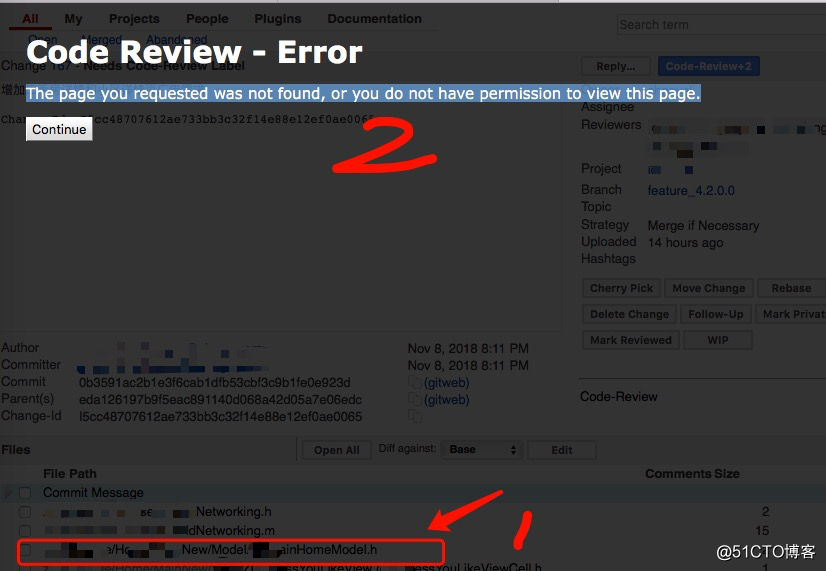Image resolution: width=826 pixels, height=571 pixels.
Task: Toggle the Commit Message reviewed checkbox
Action: 25,493
